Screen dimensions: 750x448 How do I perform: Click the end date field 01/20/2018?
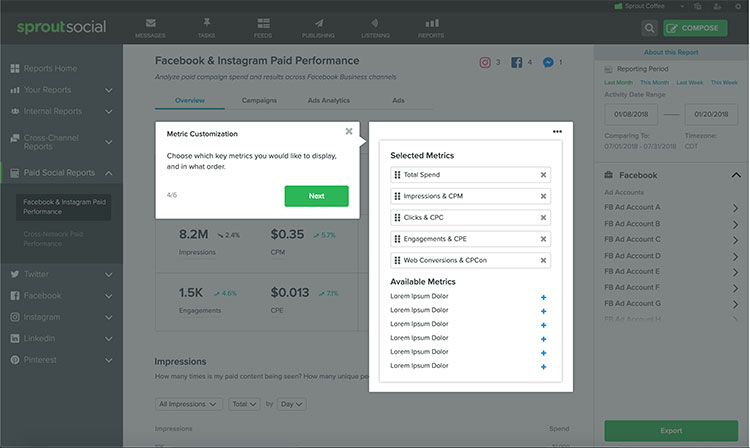point(711,115)
